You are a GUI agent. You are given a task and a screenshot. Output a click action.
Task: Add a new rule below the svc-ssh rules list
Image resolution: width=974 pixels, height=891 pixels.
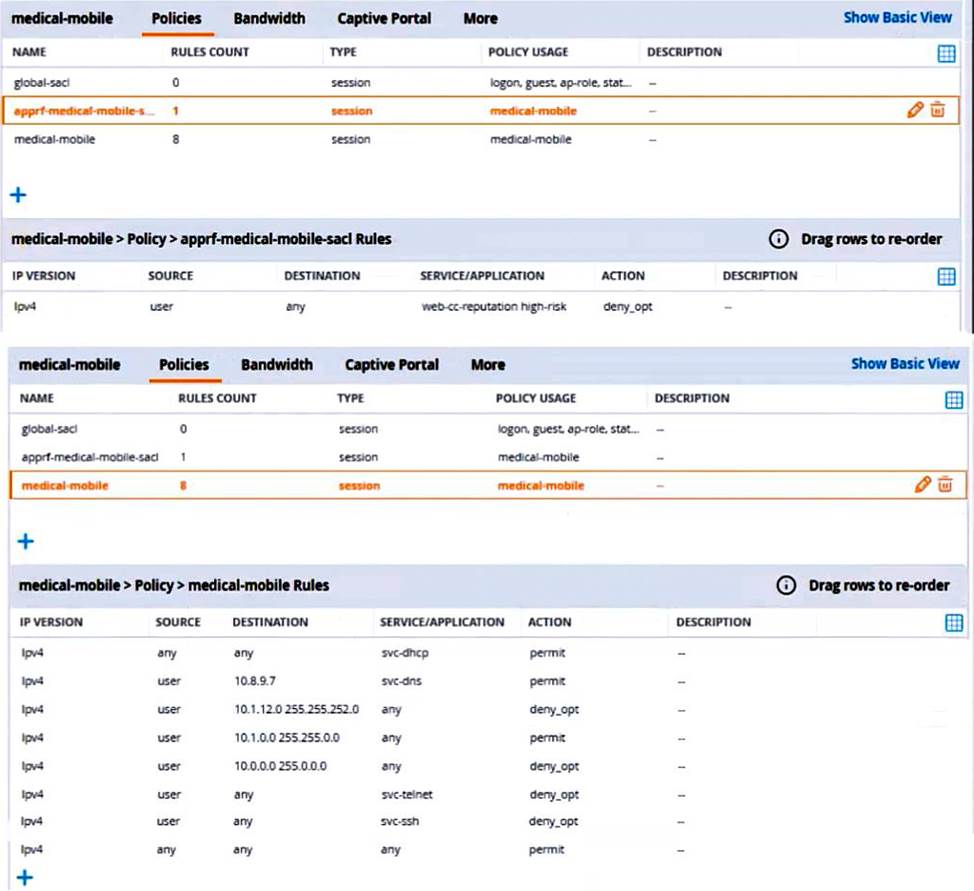pos(26,878)
